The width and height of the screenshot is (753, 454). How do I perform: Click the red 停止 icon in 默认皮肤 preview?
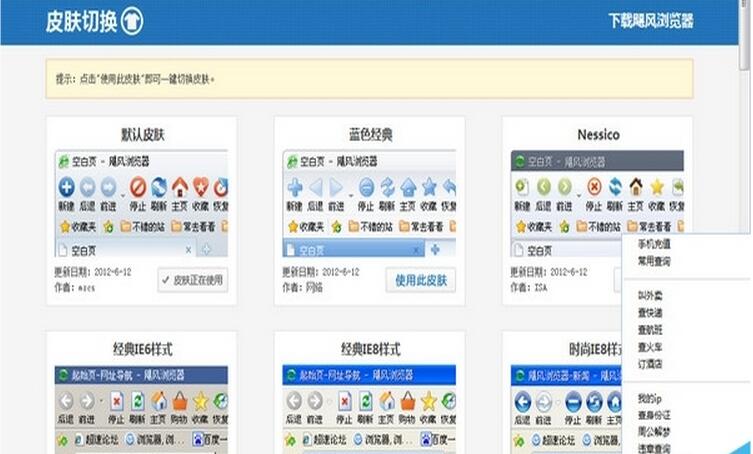138,187
